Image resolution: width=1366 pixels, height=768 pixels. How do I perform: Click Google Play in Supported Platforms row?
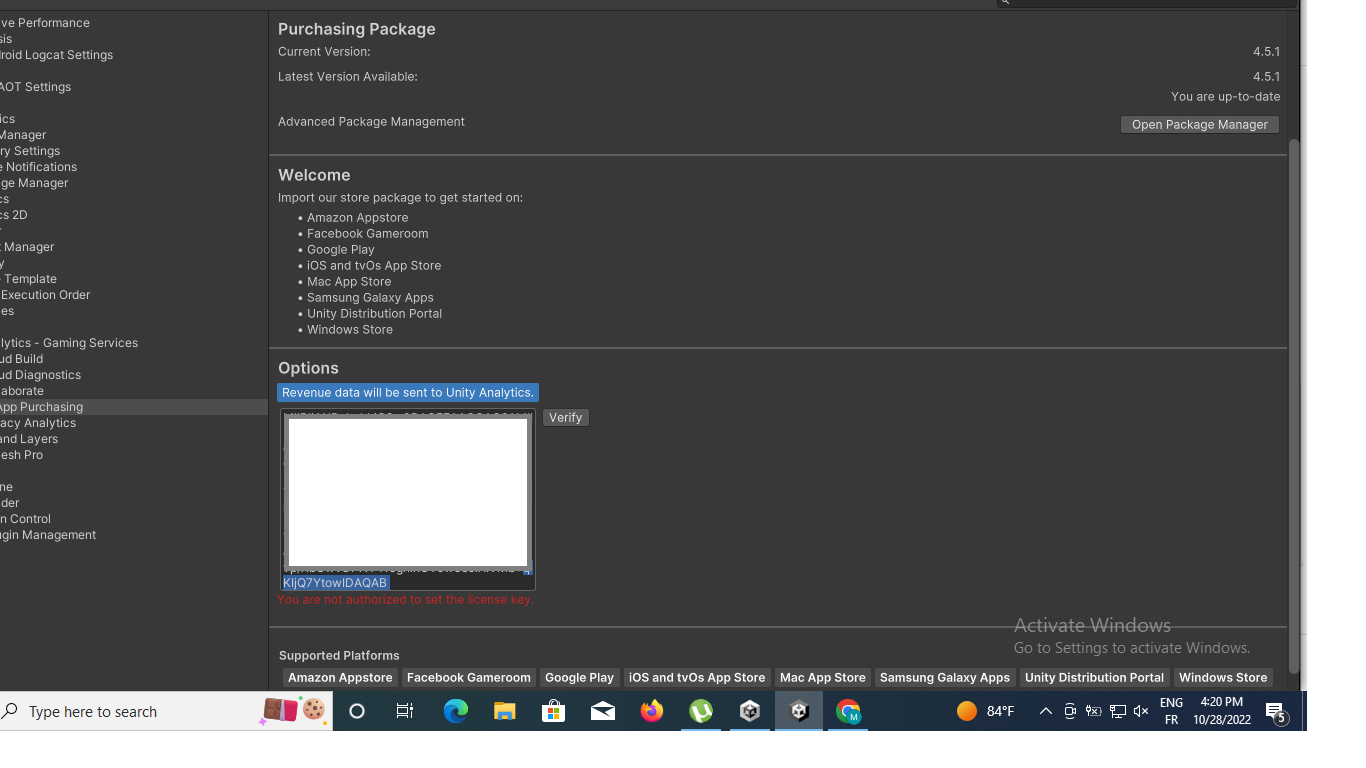coord(579,678)
